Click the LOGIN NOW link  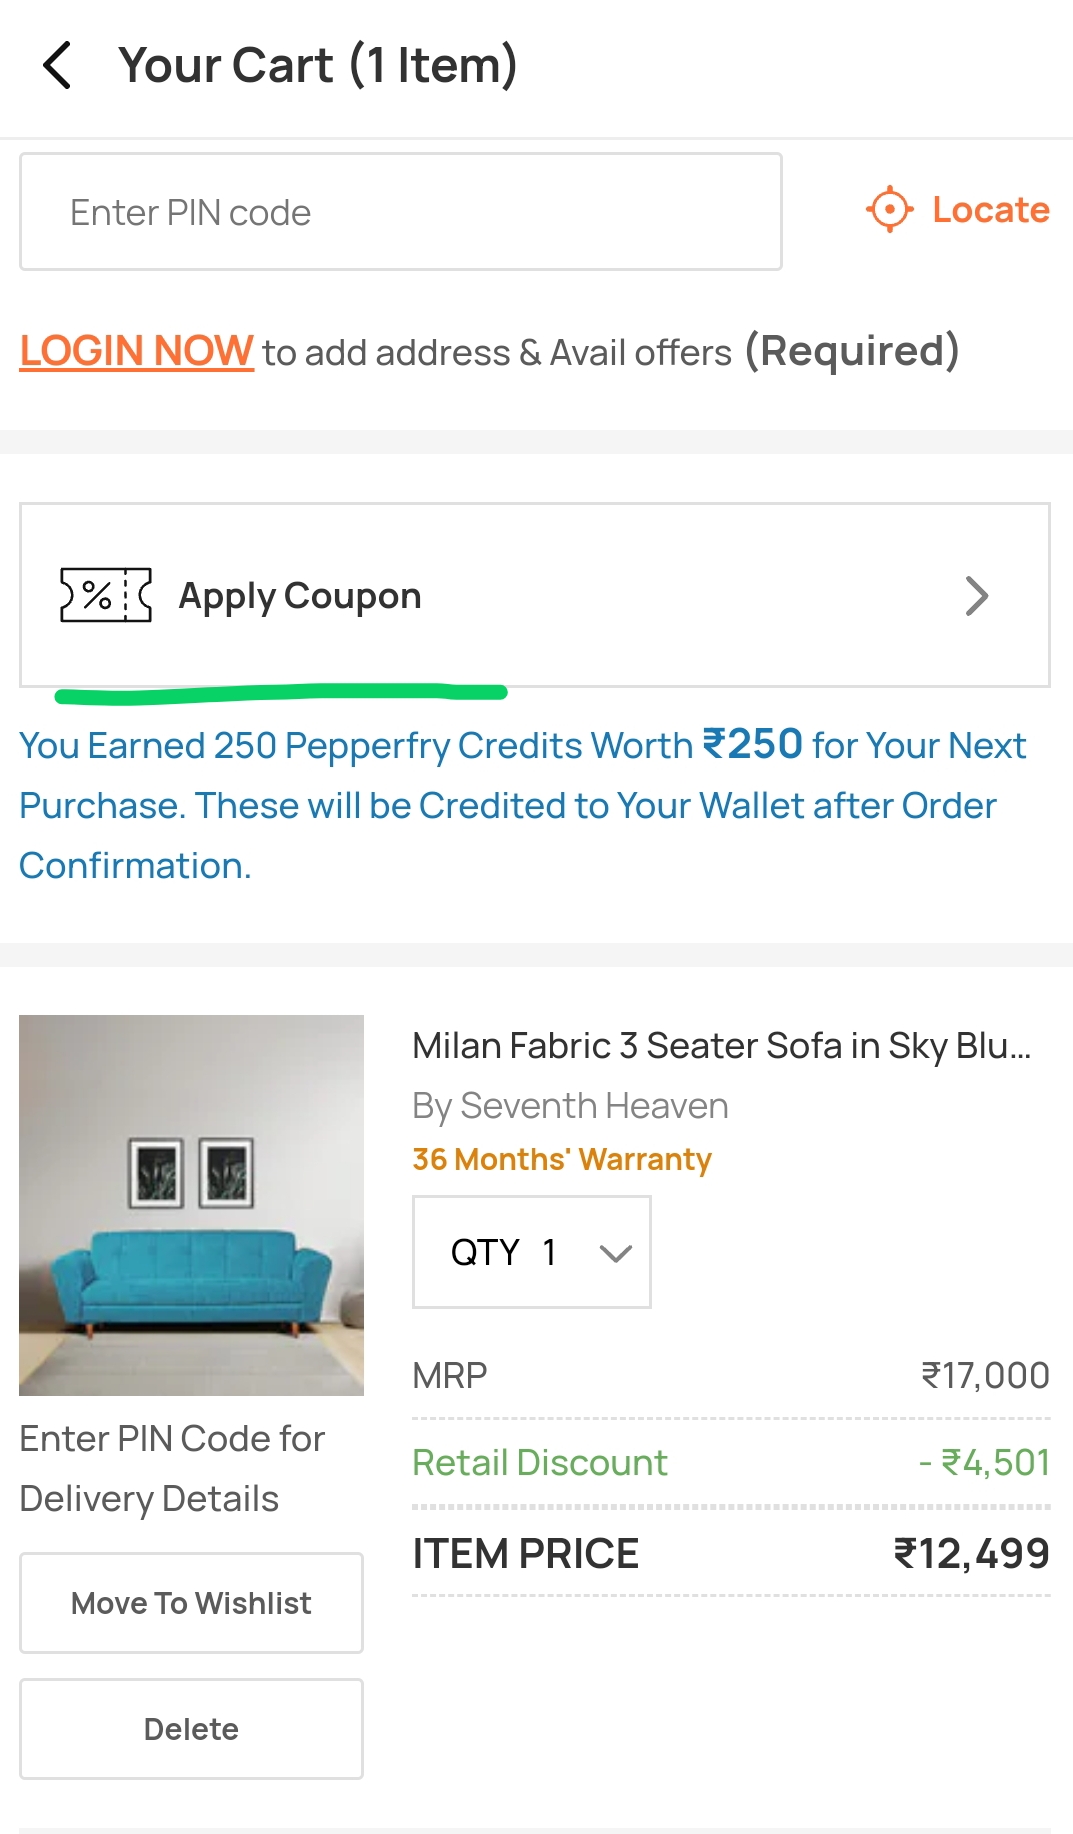(x=137, y=351)
